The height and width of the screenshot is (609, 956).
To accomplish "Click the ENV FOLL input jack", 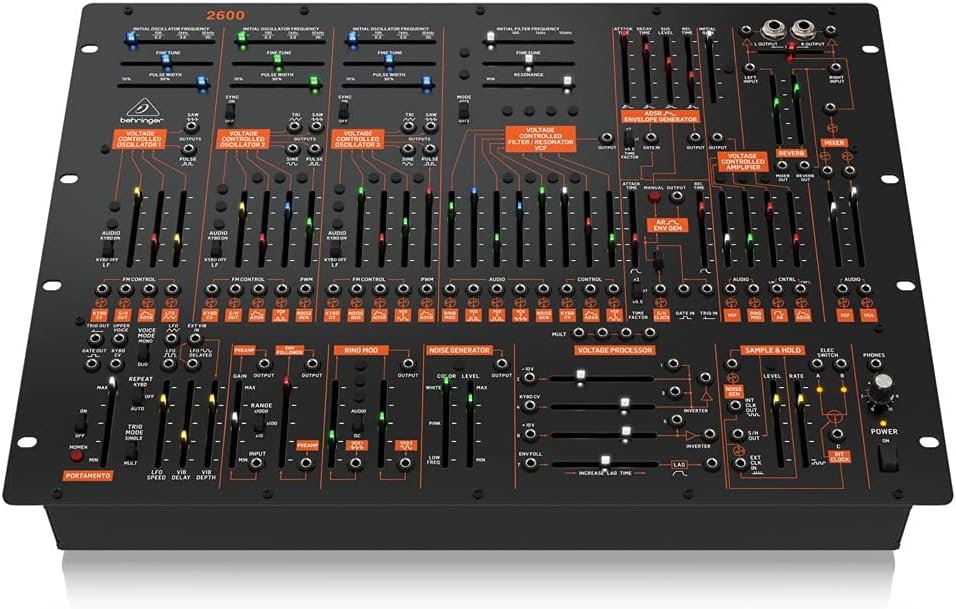I will pyautogui.click(x=532, y=464).
